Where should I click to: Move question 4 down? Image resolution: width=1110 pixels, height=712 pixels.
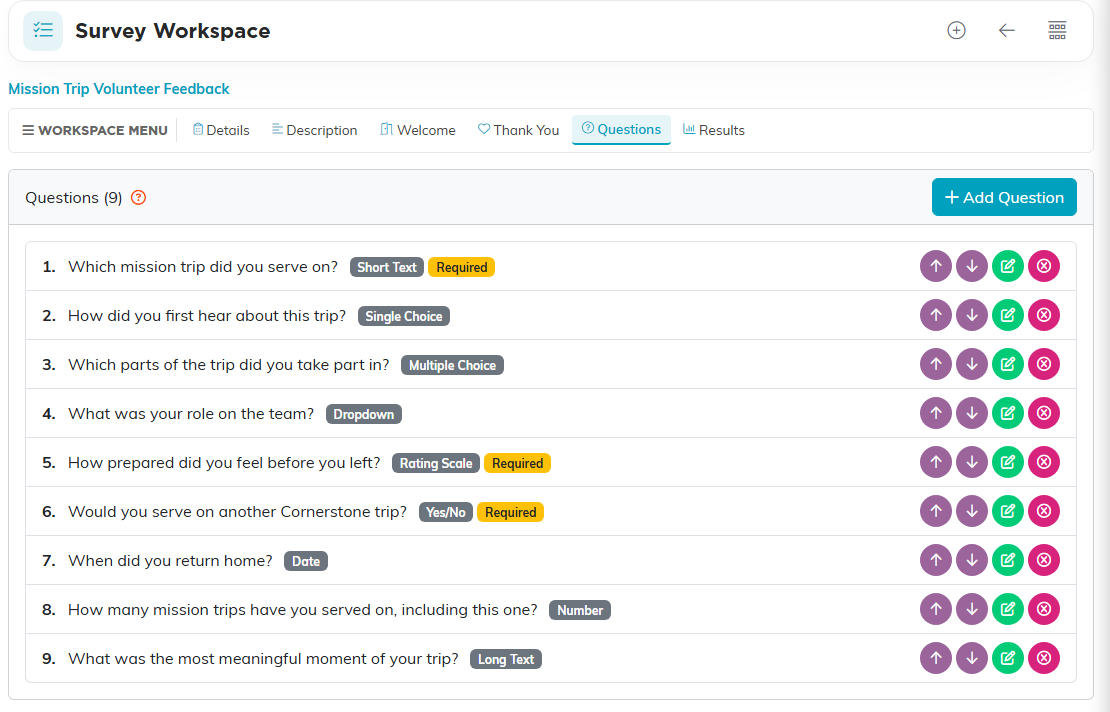click(972, 413)
